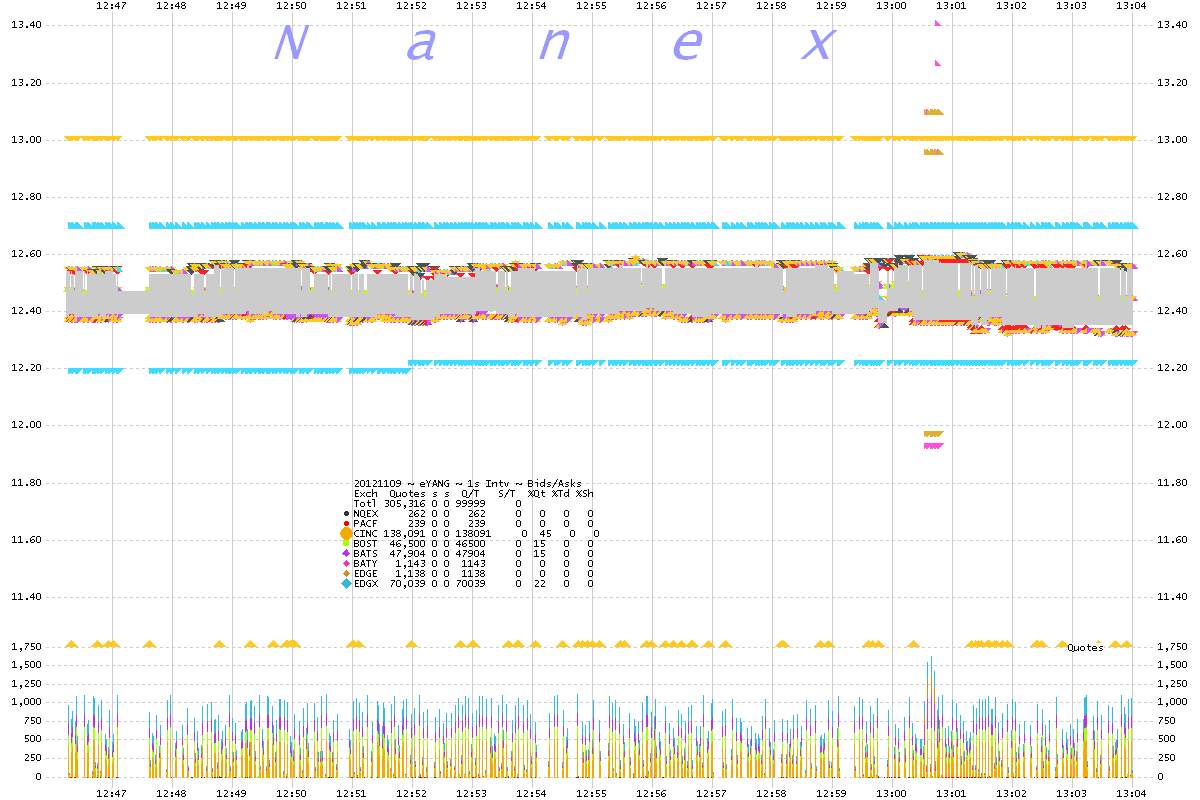Click the 'S/T' column header

coord(506,493)
